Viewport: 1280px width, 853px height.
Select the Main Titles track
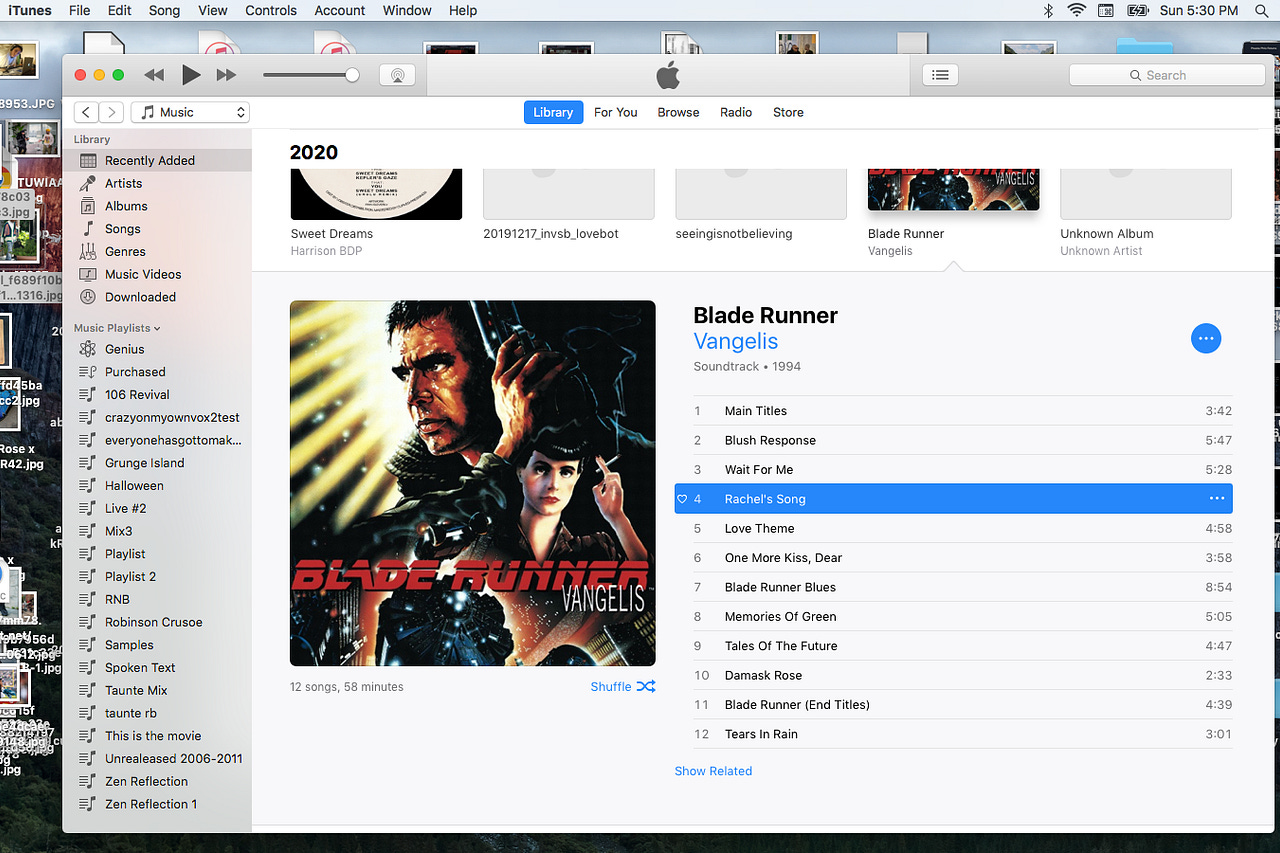pyautogui.click(x=963, y=411)
